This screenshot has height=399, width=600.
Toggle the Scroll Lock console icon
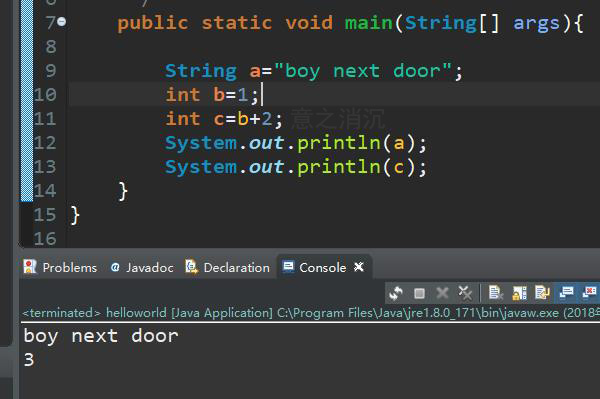pyautogui.click(x=519, y=293)
